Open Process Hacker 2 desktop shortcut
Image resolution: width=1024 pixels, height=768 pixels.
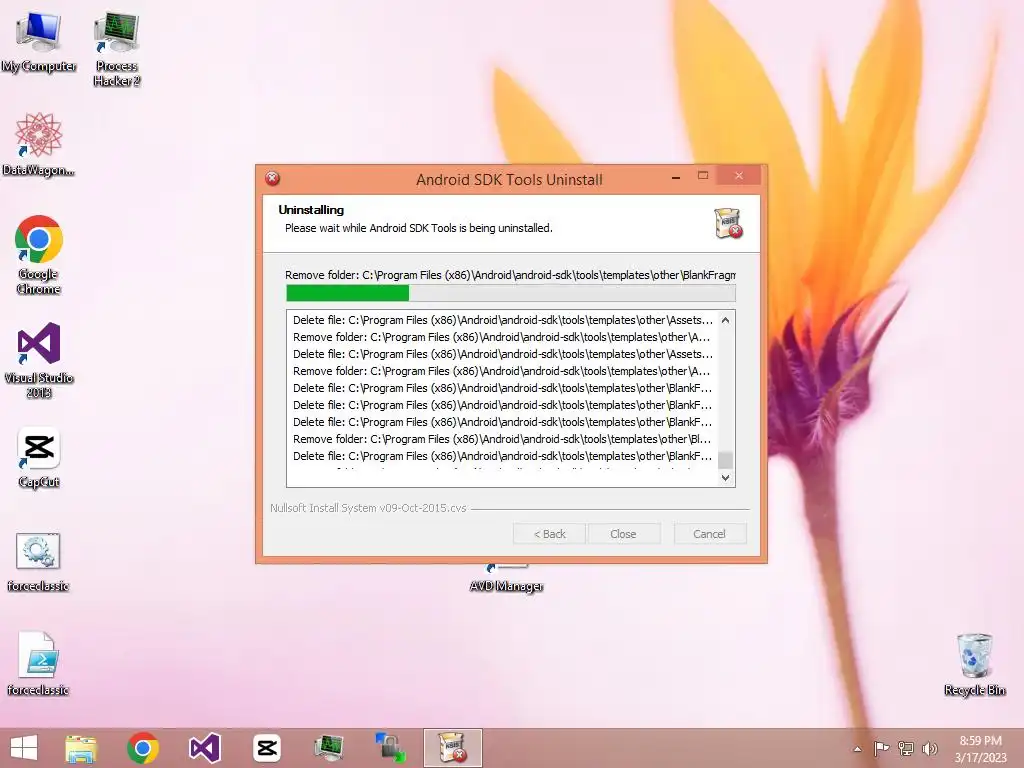[x=116, y=49]
